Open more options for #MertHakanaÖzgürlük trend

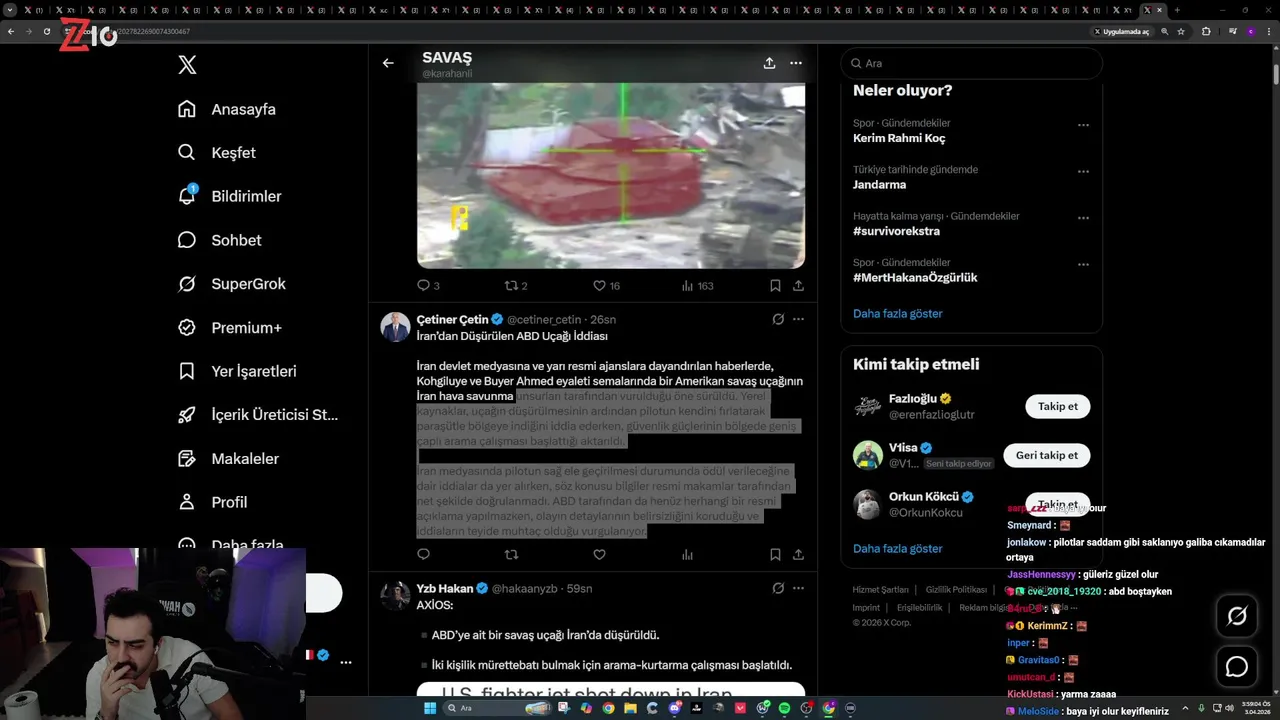tap(1083, 265)
